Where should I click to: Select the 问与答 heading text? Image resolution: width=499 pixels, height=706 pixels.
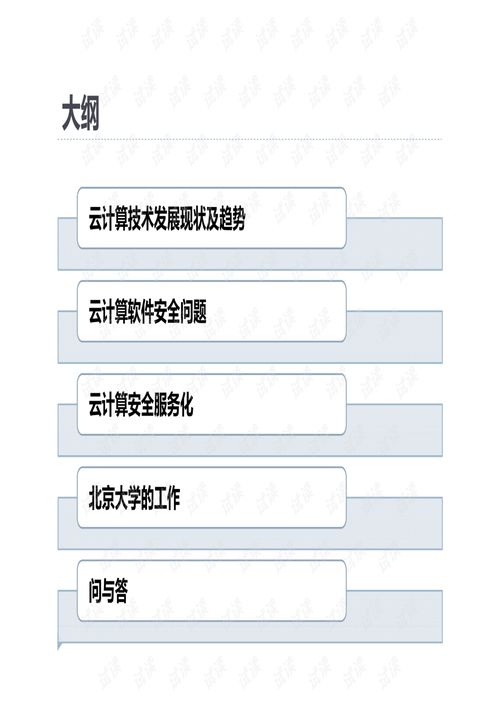pyautogui.click(x=108, y=591)
